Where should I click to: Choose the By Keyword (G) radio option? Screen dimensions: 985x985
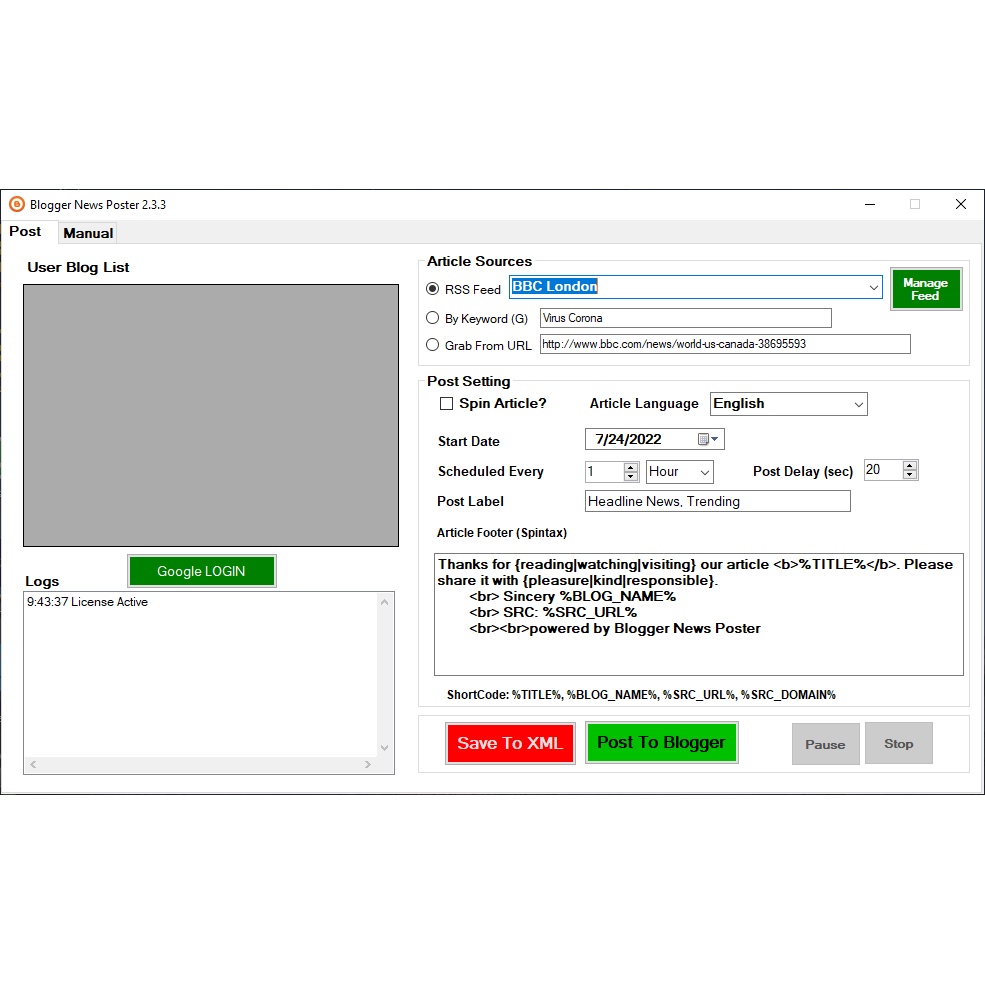pos(433,318)
